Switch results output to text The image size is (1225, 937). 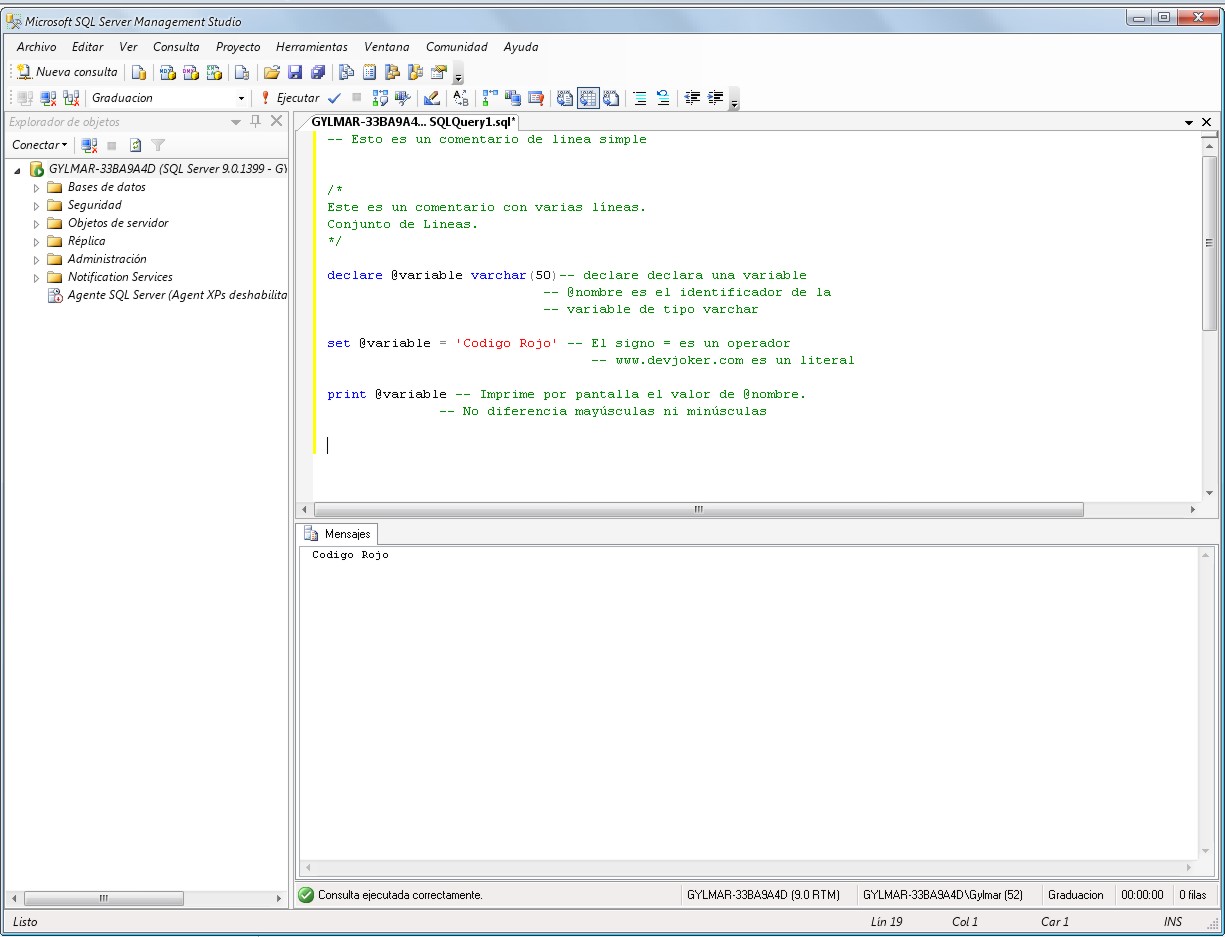(x=564, y=97)
